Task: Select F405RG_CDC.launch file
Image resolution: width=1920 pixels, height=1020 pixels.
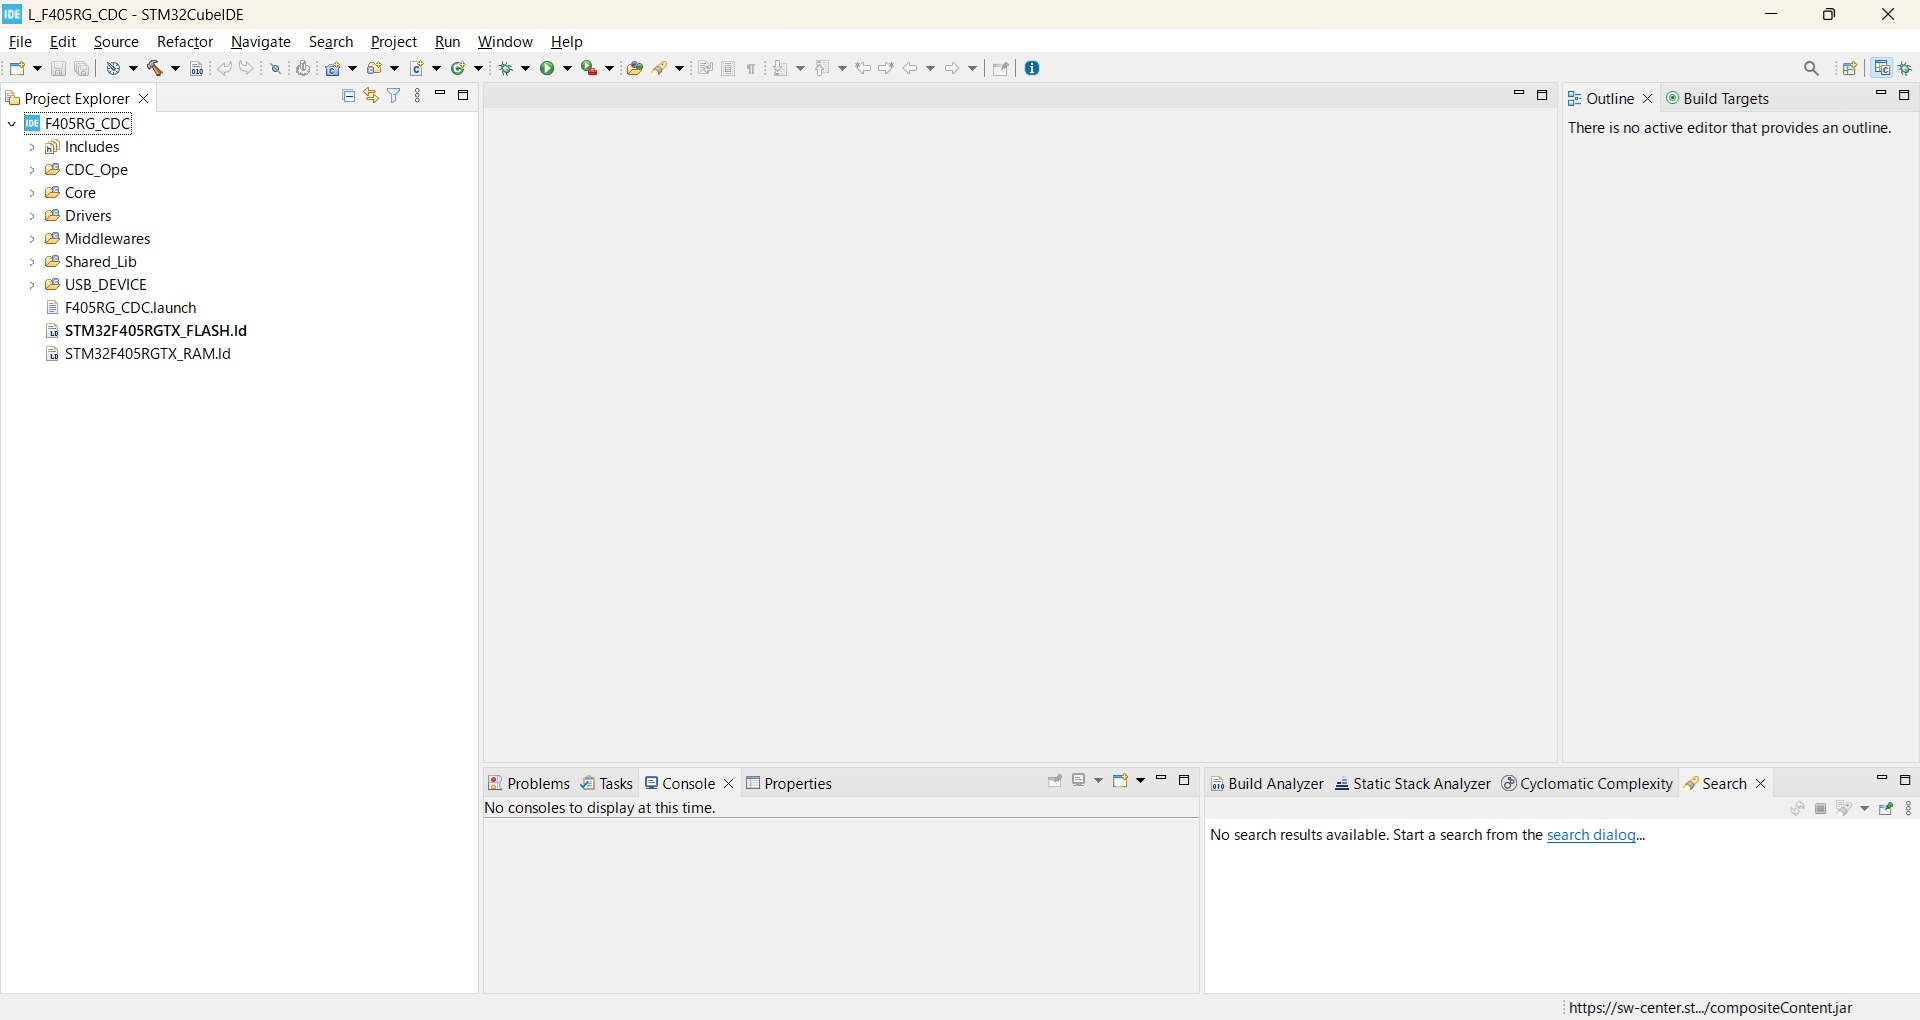Action: pos(131,308)
